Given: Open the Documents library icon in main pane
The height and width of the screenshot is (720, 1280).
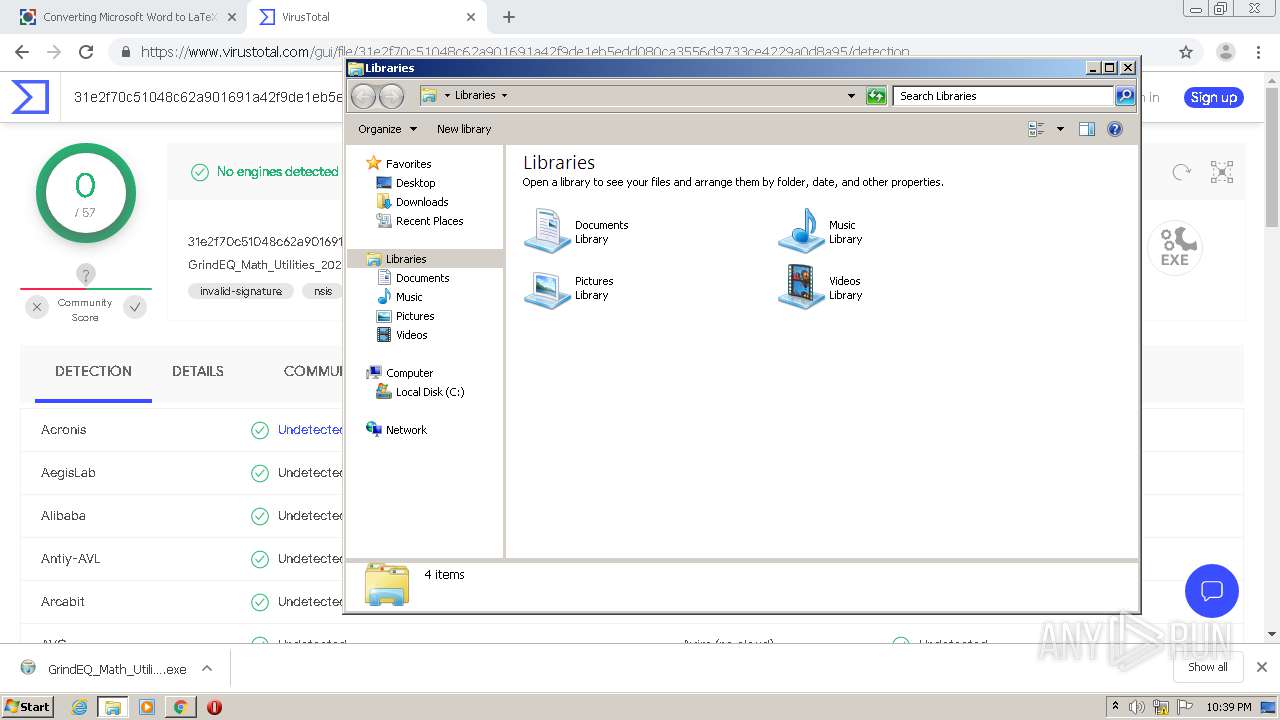Looking at the screenshot, I should click(548, 231).
